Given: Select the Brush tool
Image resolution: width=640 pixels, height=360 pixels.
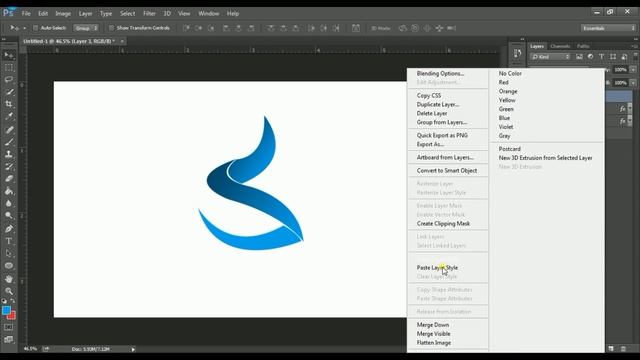Looking at the screenshot, I should pyautogui.click(x=9, y=142).
